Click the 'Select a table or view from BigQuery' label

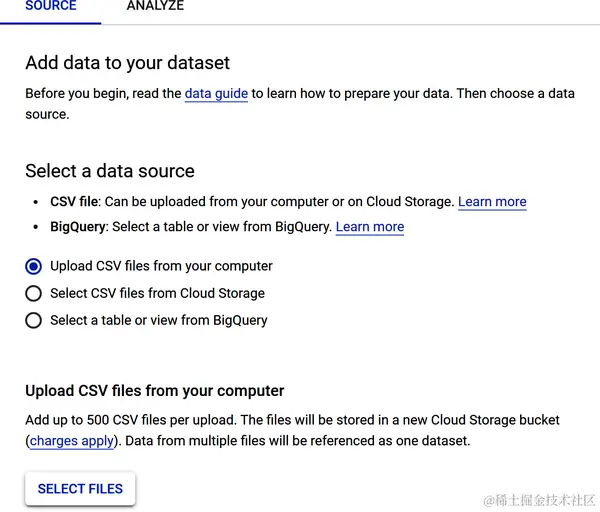(x=158, y=320)
